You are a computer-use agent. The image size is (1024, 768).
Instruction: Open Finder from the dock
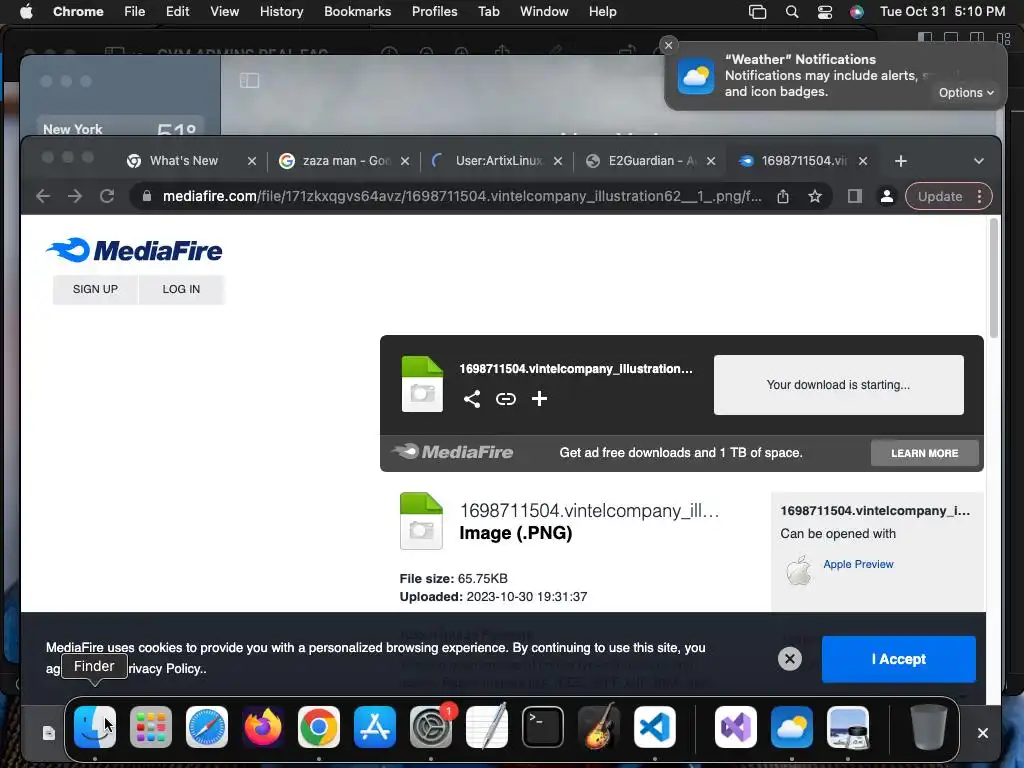tap(95, 727)
